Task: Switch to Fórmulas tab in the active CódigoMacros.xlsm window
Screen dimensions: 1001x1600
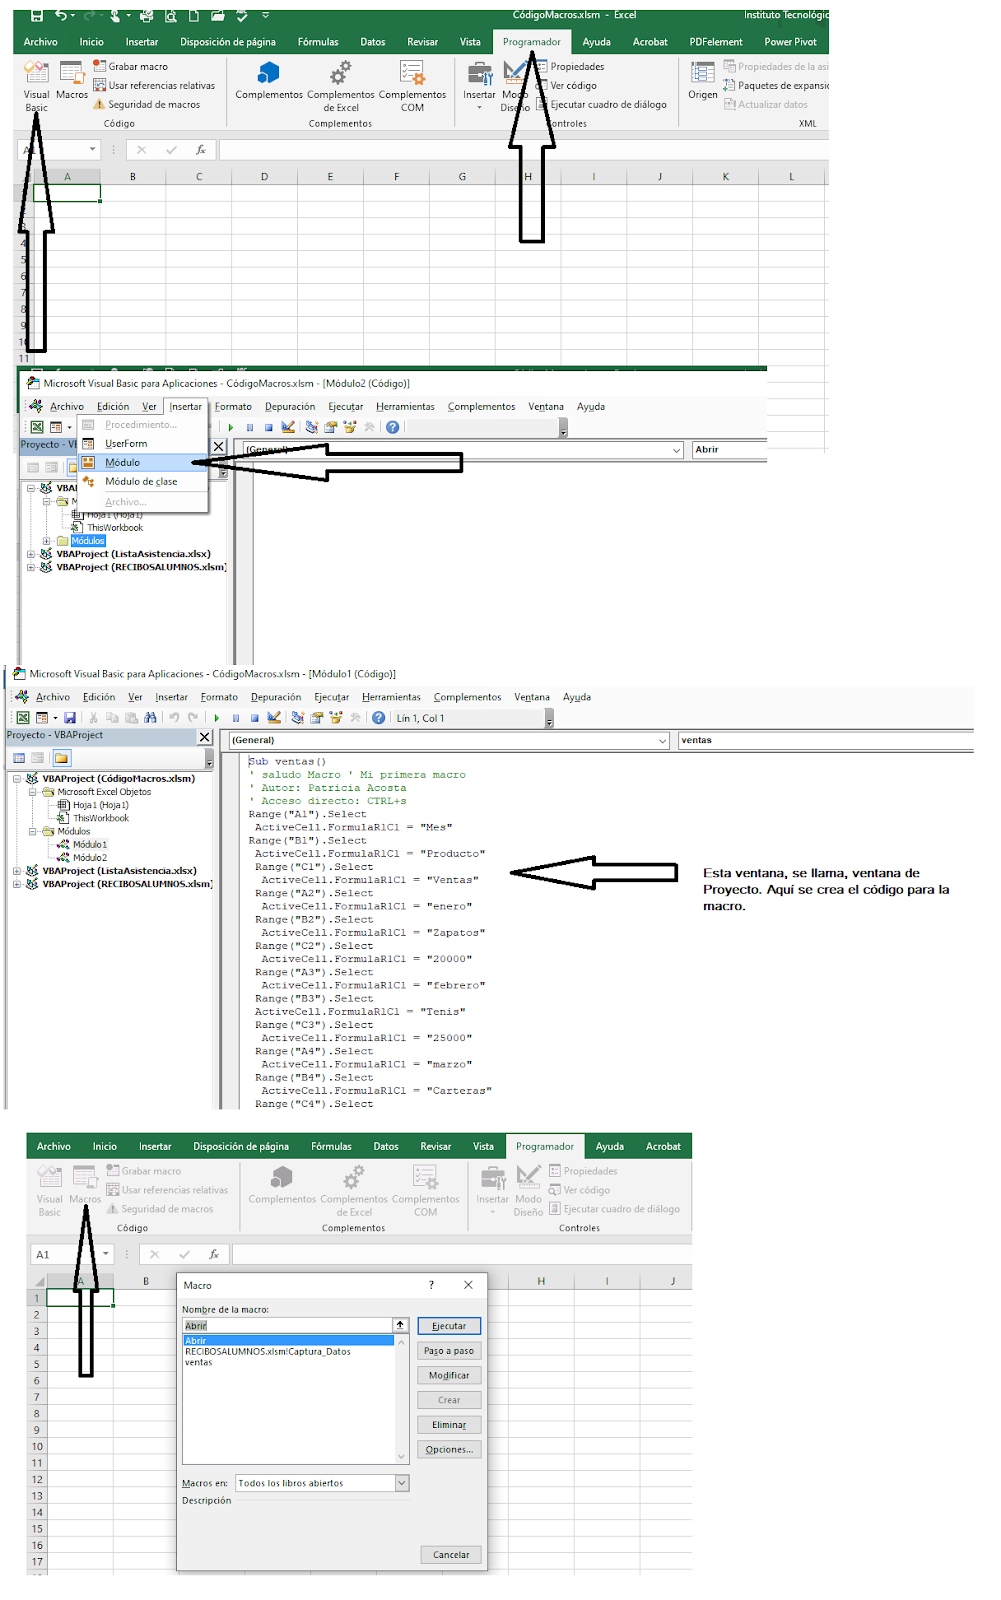Action: click(318, 42)
